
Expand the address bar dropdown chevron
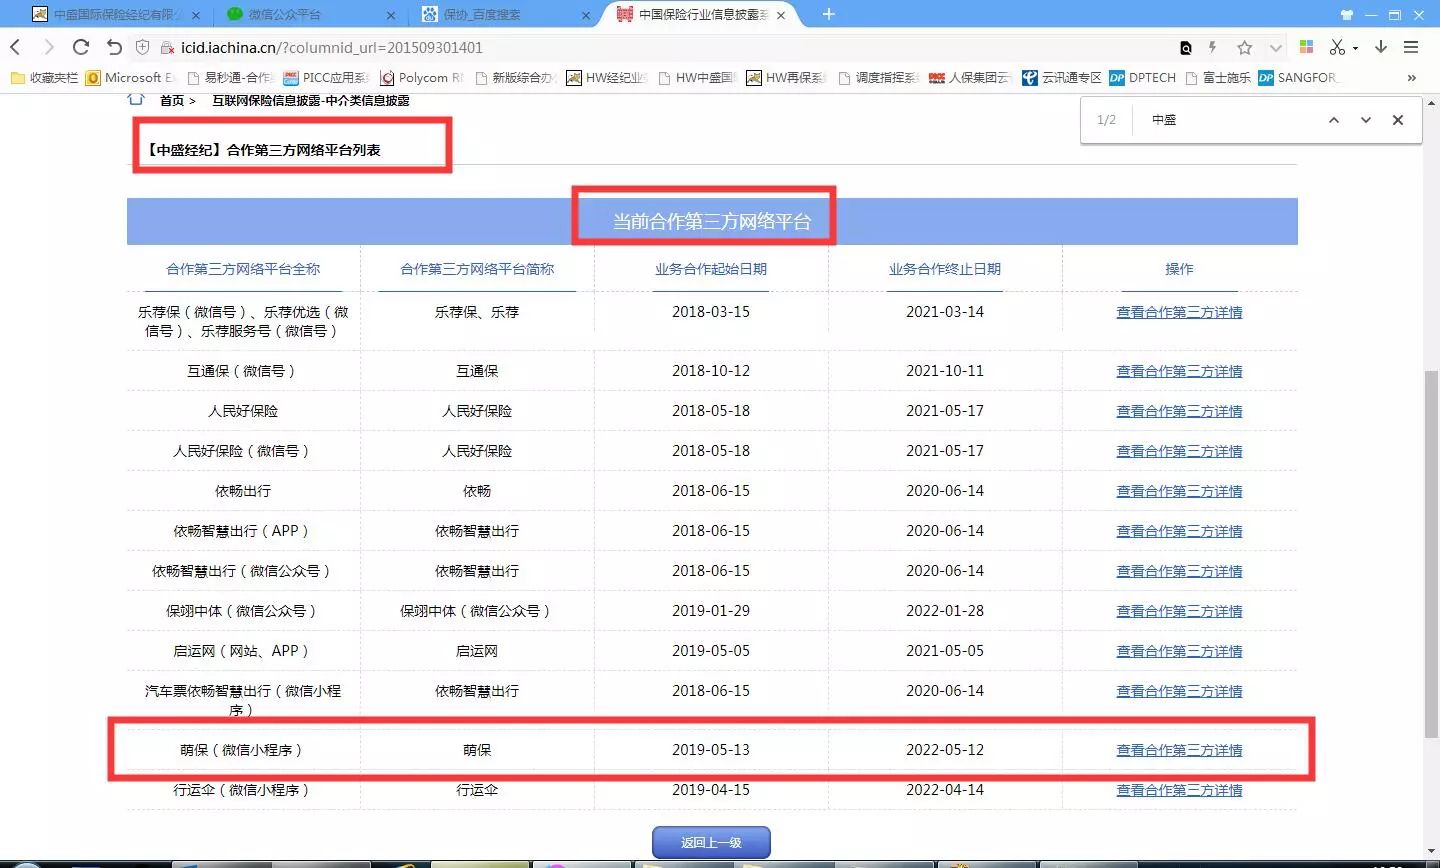(1275, 47)
